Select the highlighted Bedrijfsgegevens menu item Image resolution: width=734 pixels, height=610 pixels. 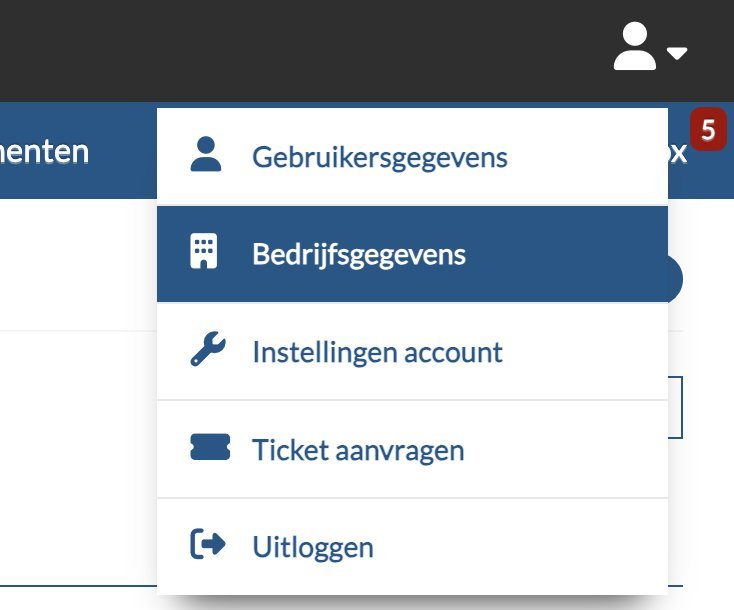pyautogui.click(x=412, y=254)
